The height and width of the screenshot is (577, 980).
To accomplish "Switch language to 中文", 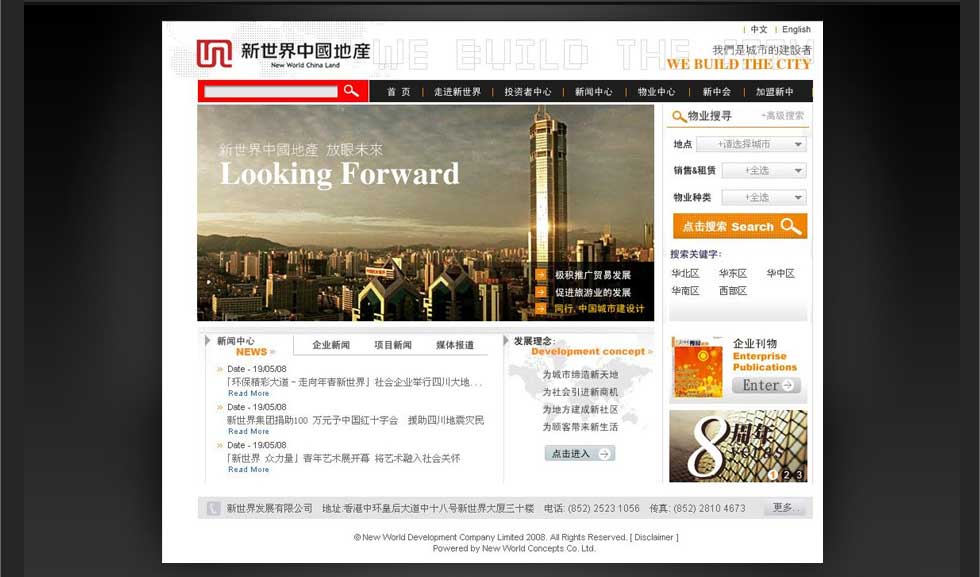I will pyautogui.click(x=759, y=29).
